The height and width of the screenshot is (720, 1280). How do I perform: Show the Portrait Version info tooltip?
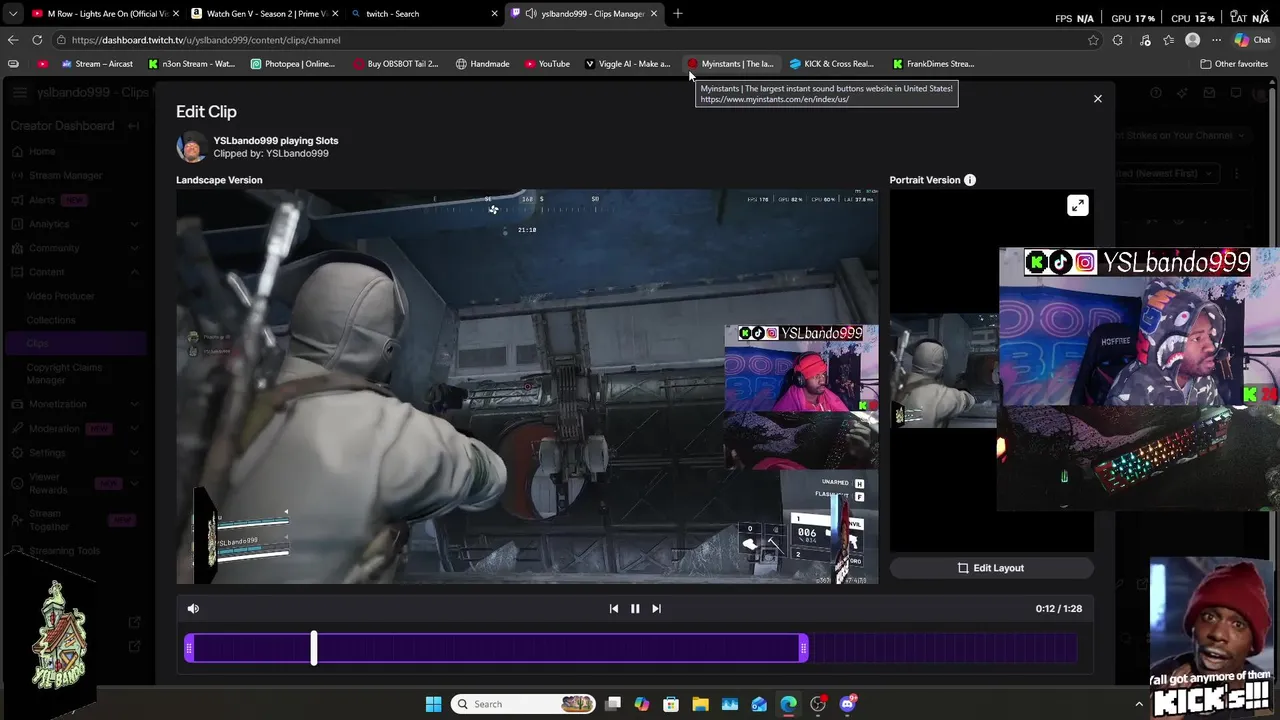tap(970, 180)
